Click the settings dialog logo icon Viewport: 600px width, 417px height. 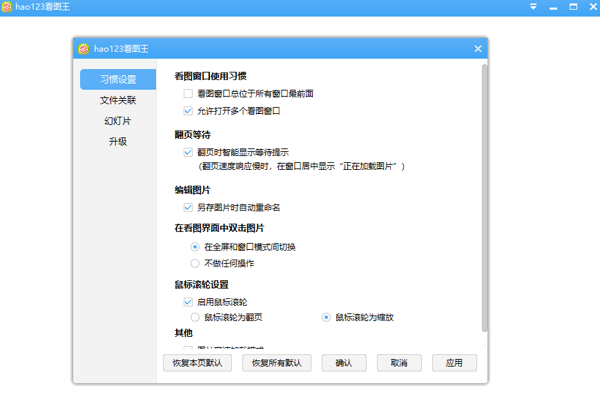point(84,48)
